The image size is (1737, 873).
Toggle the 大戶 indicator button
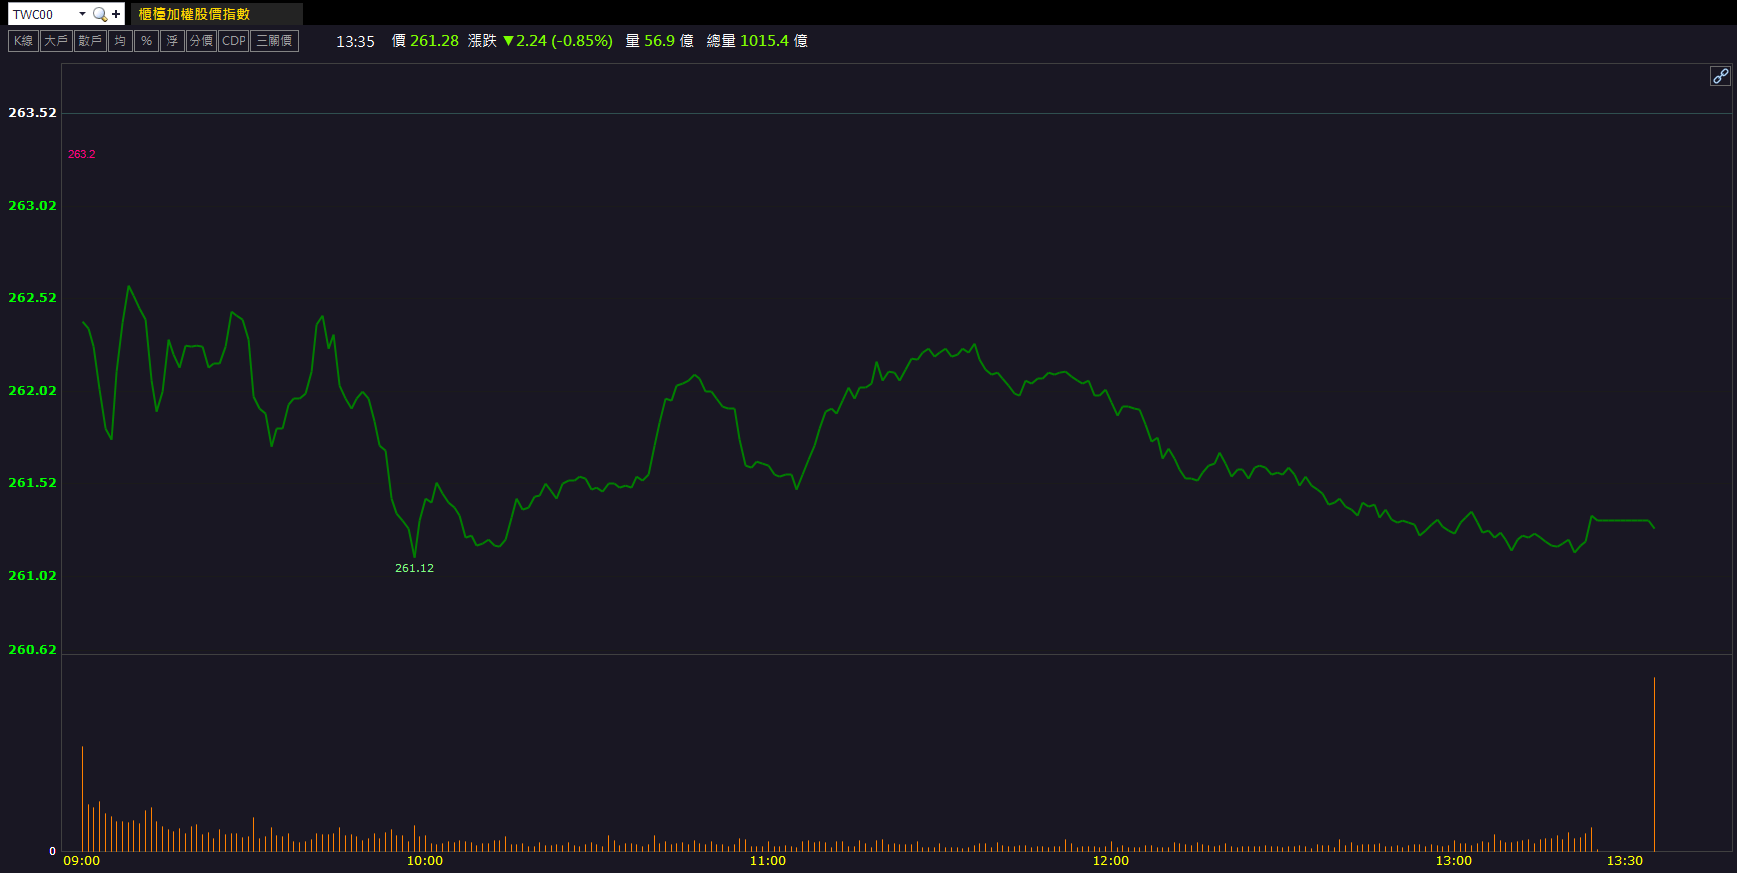56,41
